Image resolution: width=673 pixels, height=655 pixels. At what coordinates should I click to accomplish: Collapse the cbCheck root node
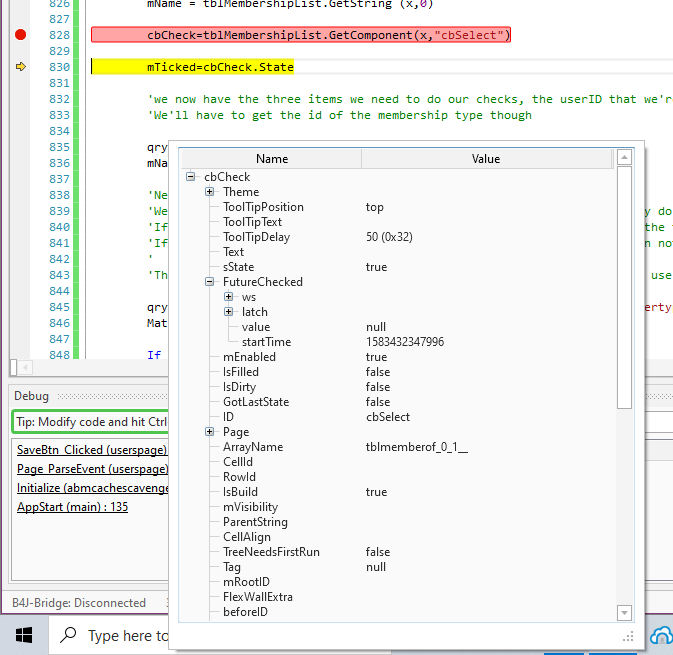[191, 176]
